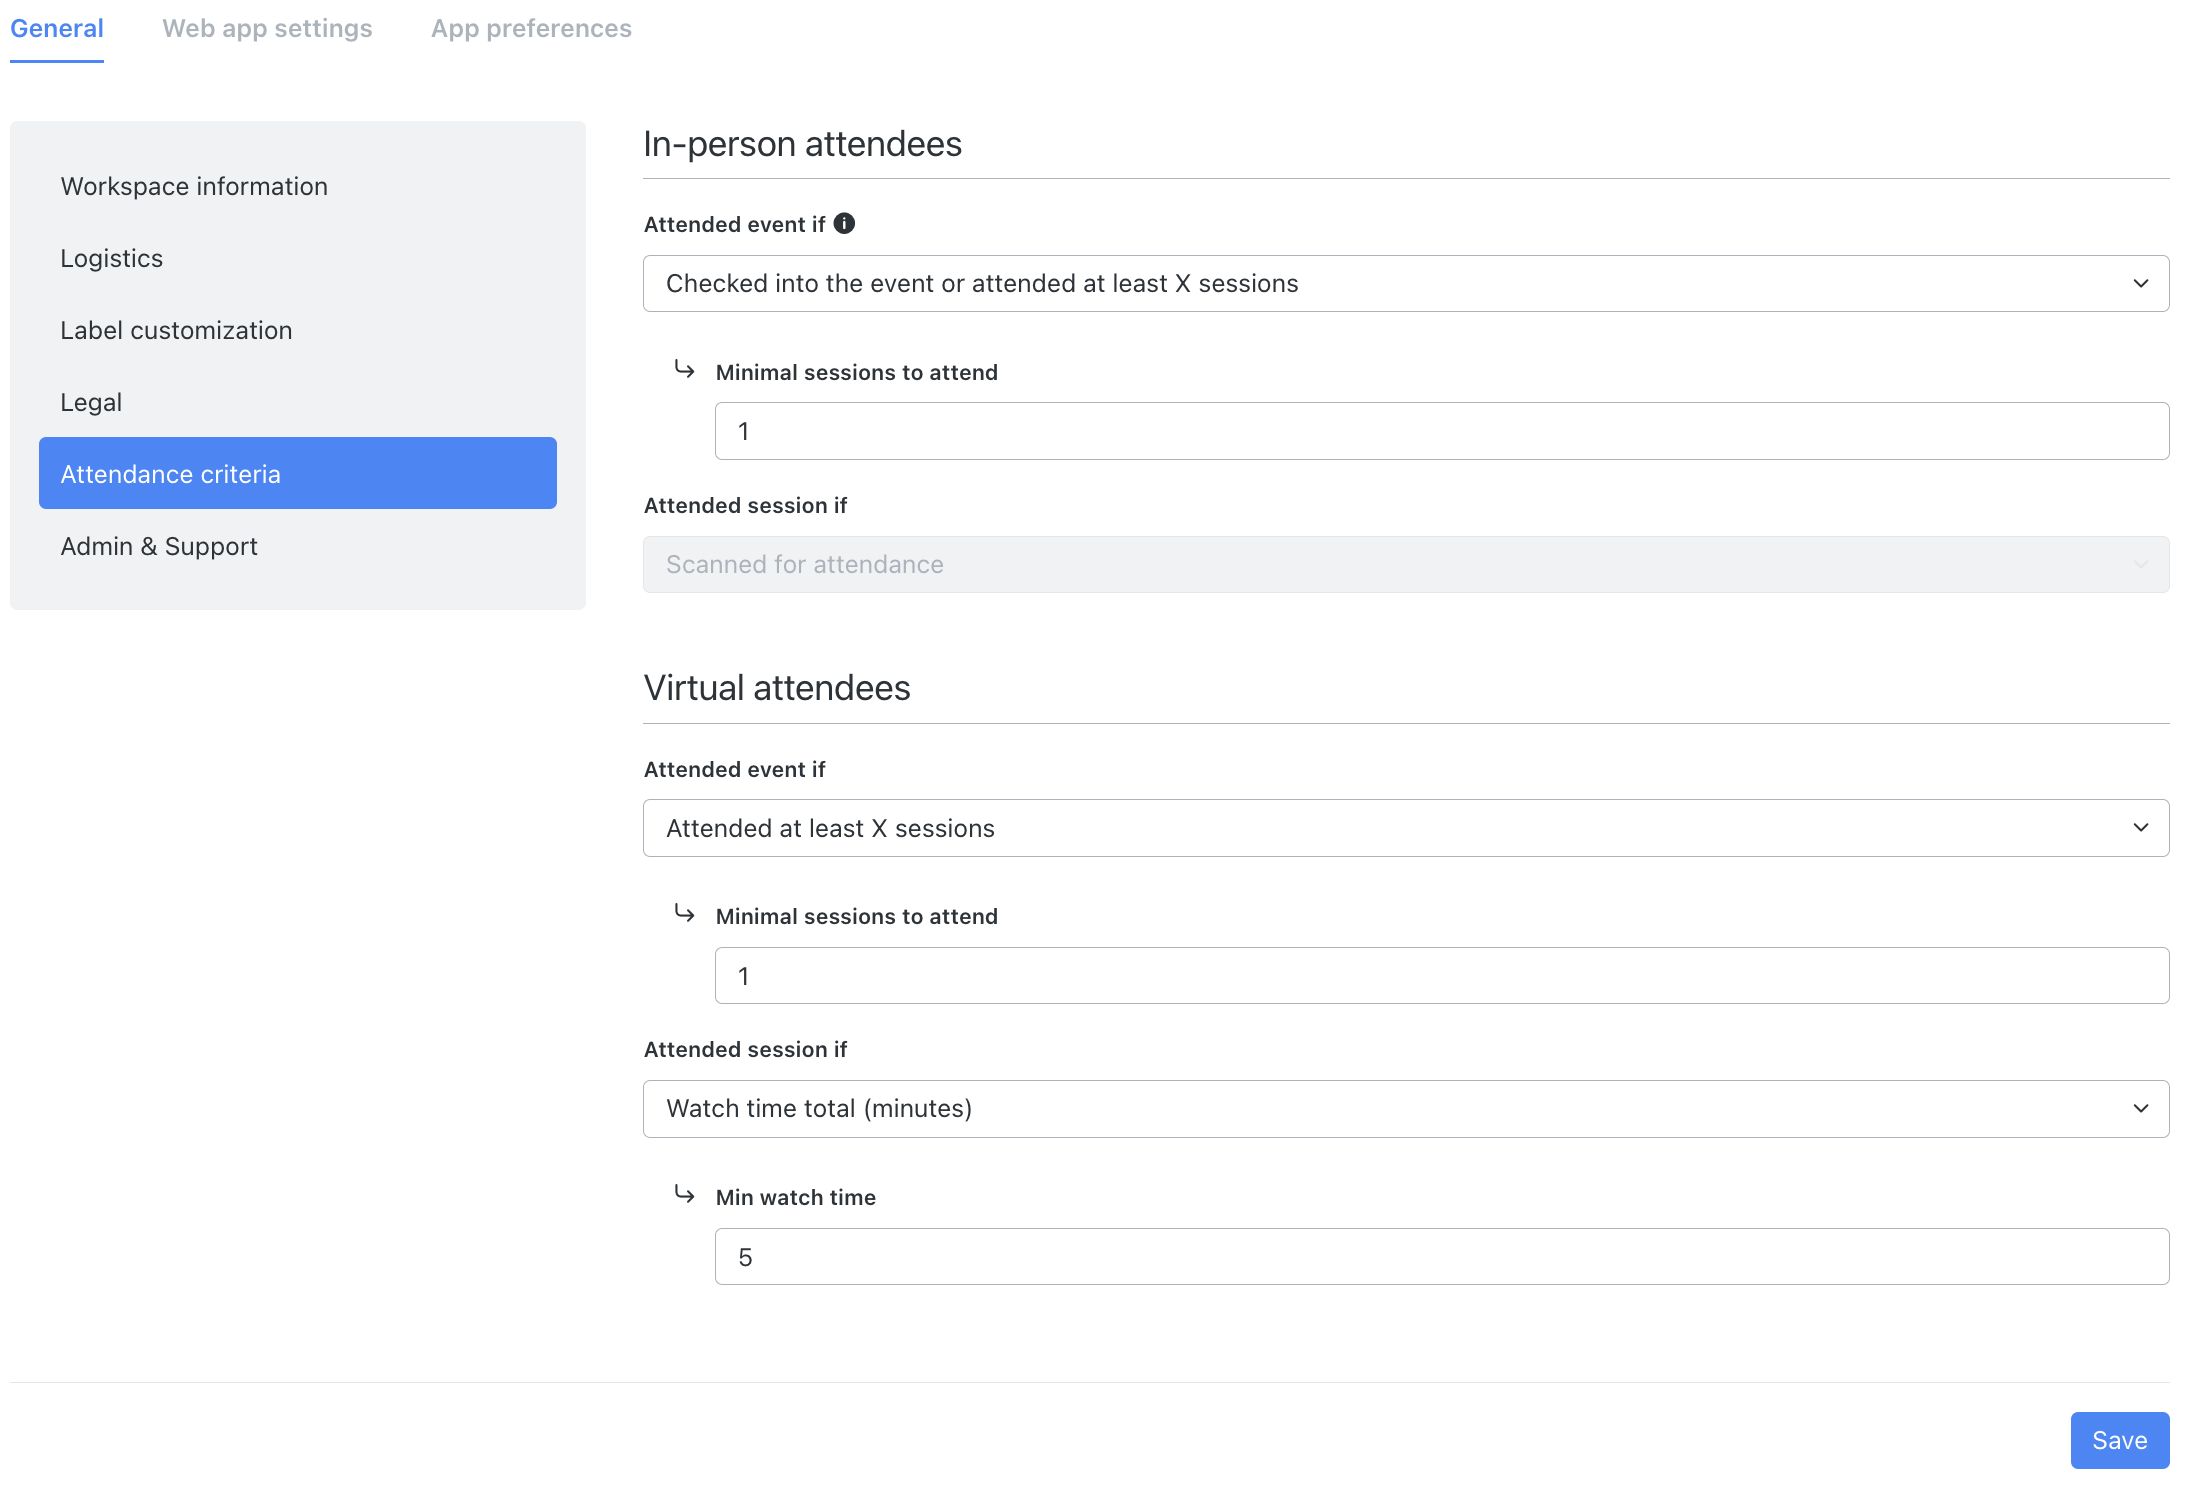The image size is (2206, 1486).
Task: Click virtual Minimal sessions to attend field
Action: (x=1442, y=976)
